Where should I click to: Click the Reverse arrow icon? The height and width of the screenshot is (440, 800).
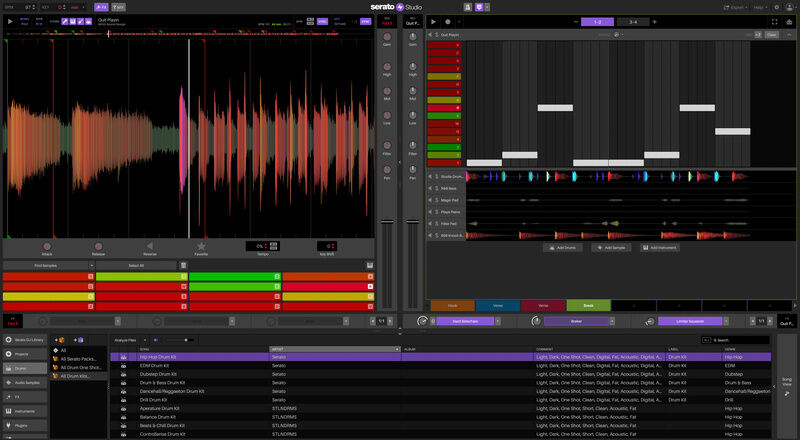click(149, 247)
